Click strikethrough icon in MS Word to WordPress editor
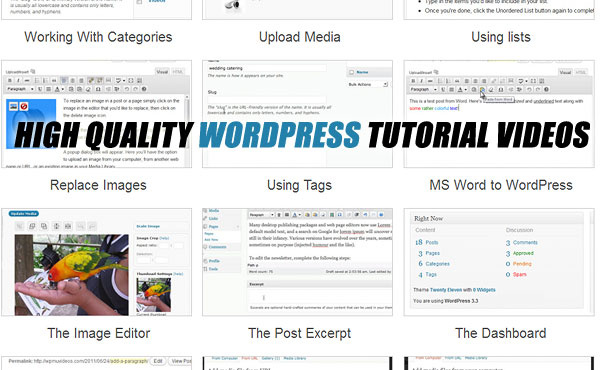The width and height of the screenshot is (600, 370). pyautogui.click(x=430, y=81)
